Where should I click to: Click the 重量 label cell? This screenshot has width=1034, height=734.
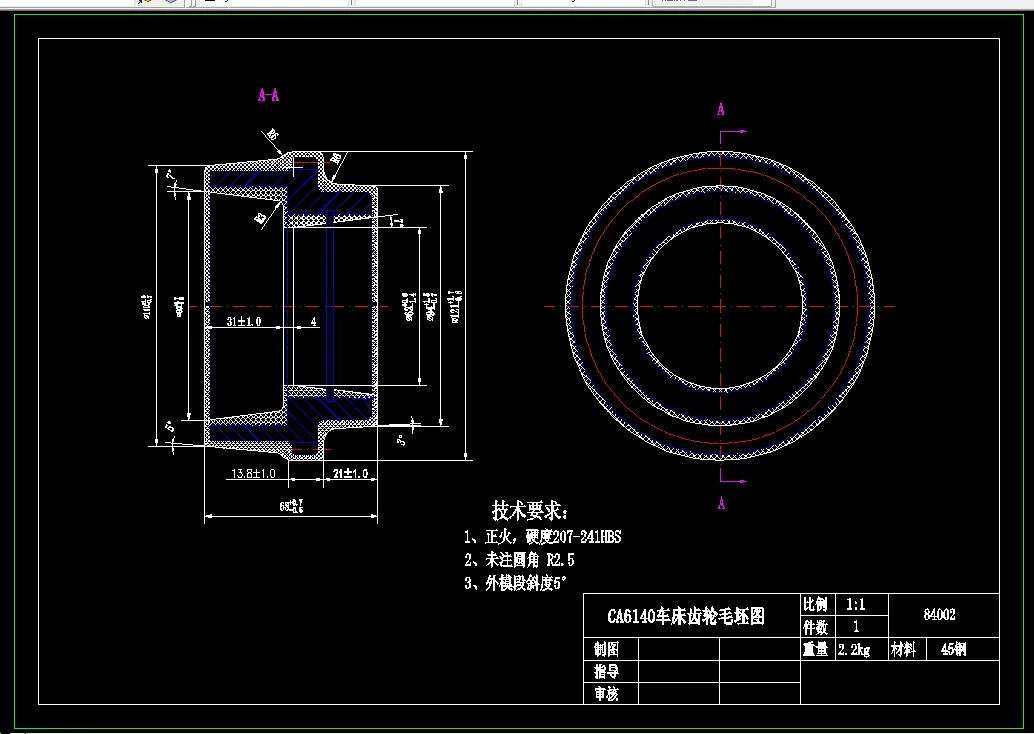tap(815, 649)
